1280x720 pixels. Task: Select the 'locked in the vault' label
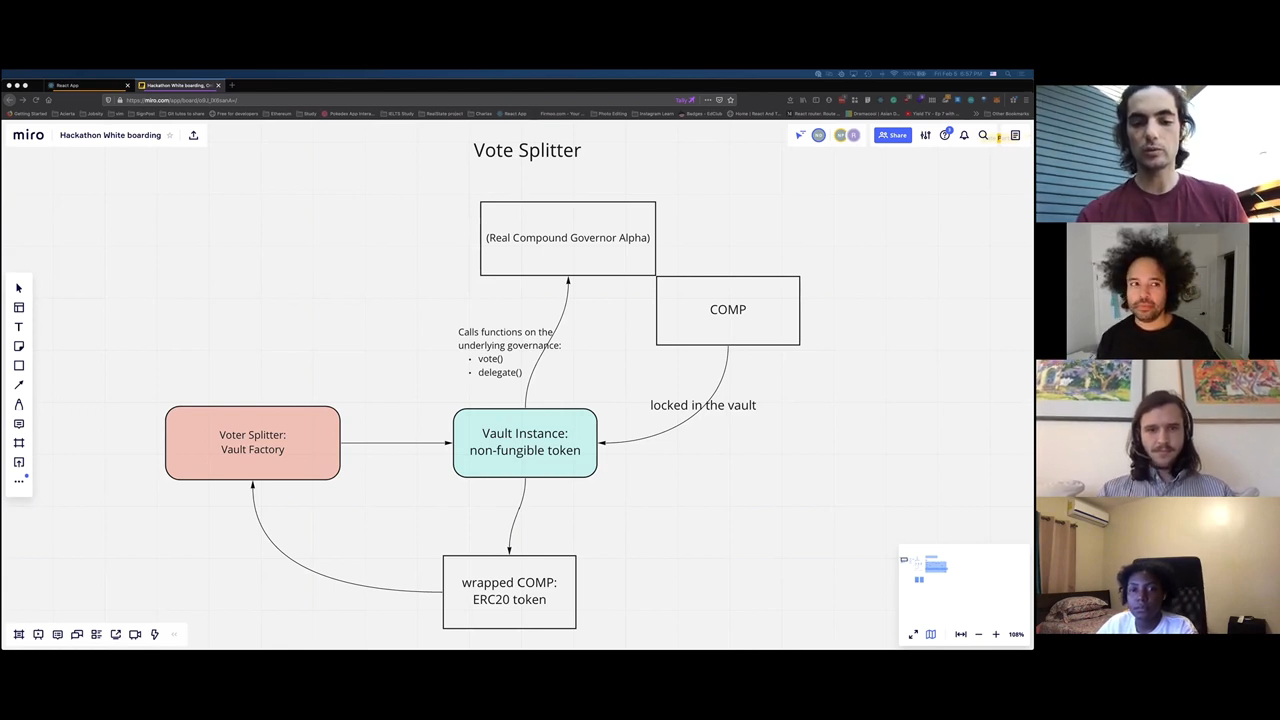click(x=703, y=405)
